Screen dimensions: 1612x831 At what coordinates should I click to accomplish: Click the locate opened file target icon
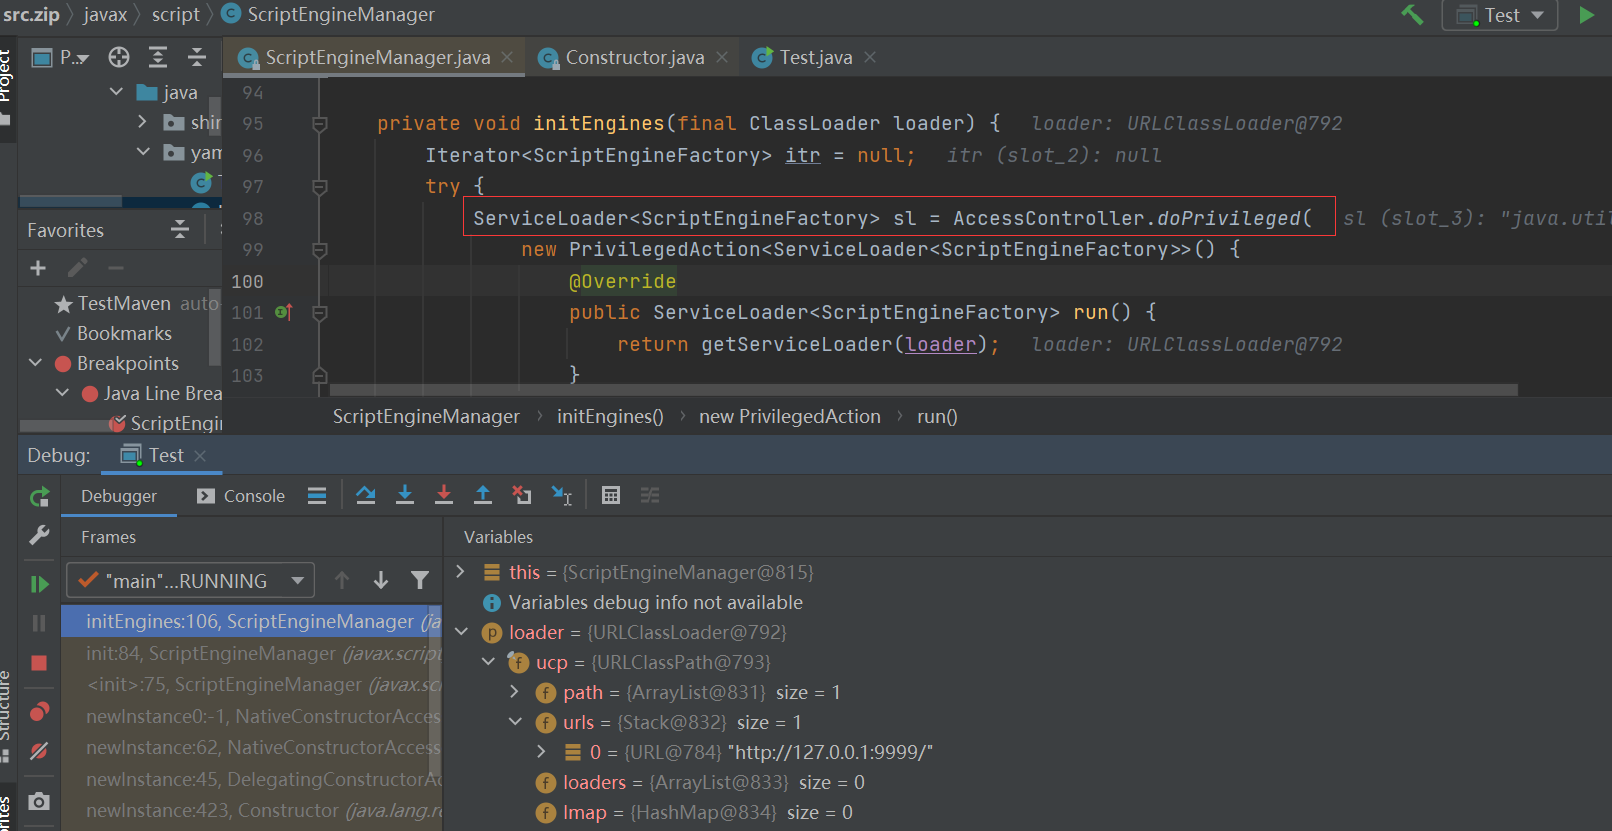[119, 57]
